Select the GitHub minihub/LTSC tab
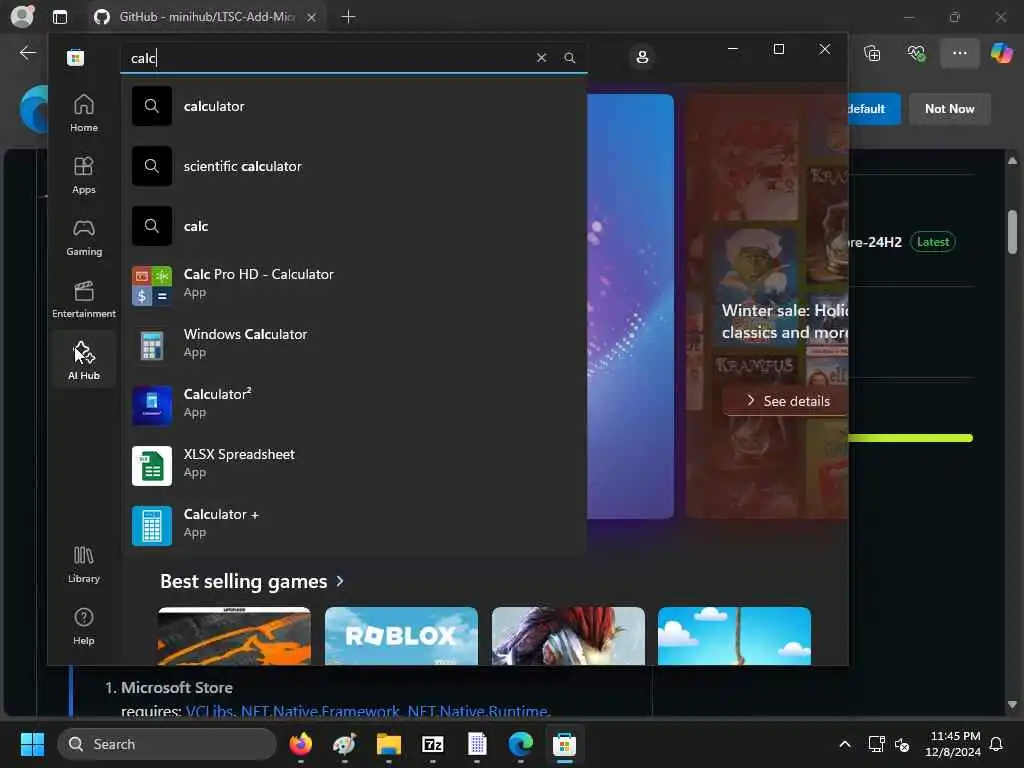1024x768 pixels. pos(206,17)
